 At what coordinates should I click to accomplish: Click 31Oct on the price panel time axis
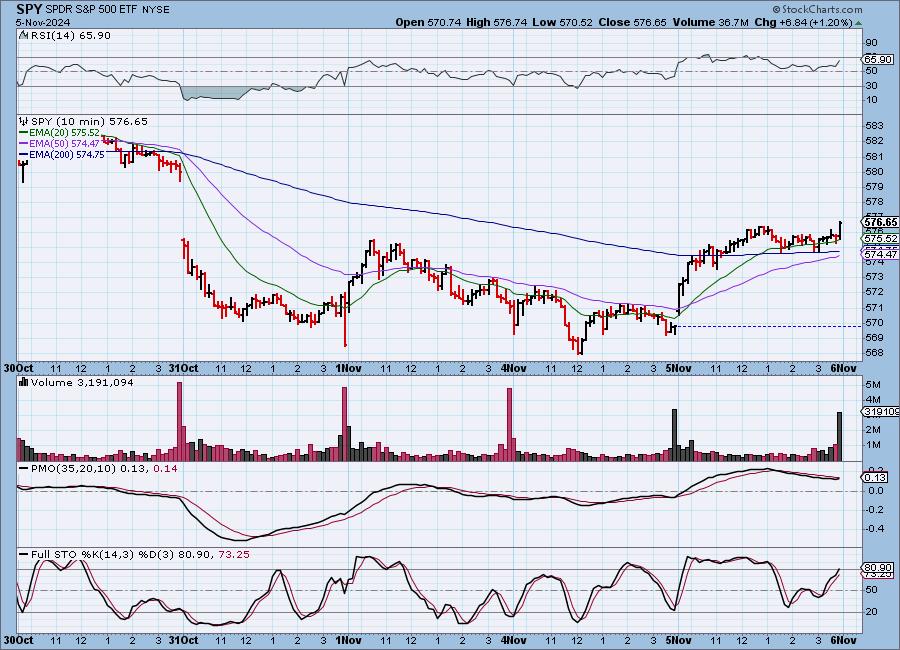click(184, 368)
